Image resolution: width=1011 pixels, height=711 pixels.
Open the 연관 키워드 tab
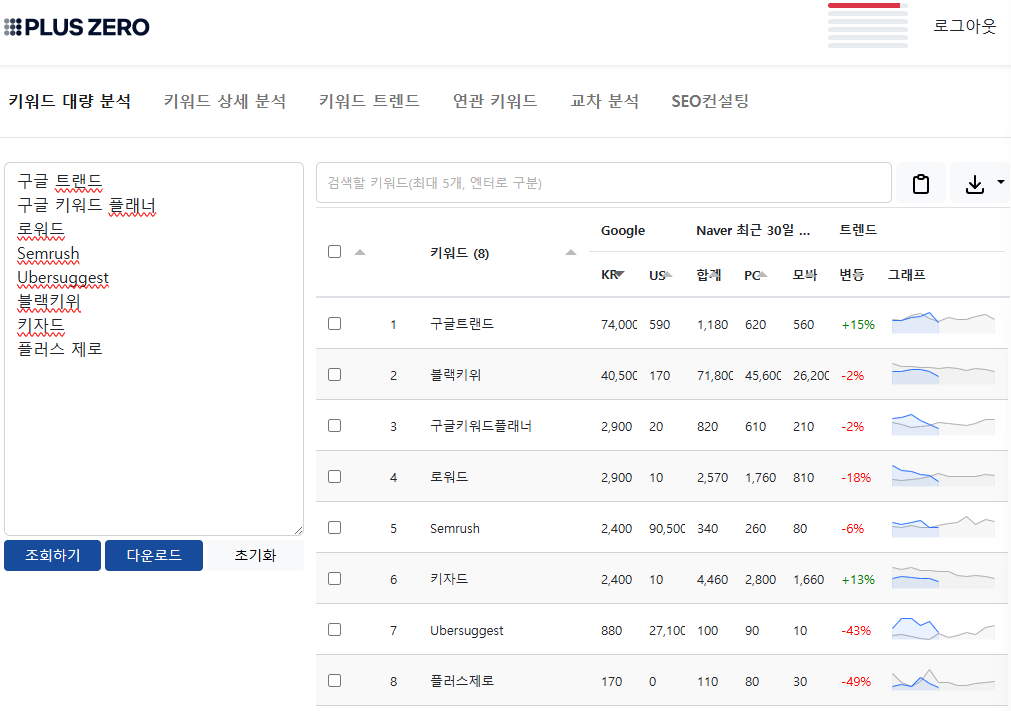pos(495,101)
